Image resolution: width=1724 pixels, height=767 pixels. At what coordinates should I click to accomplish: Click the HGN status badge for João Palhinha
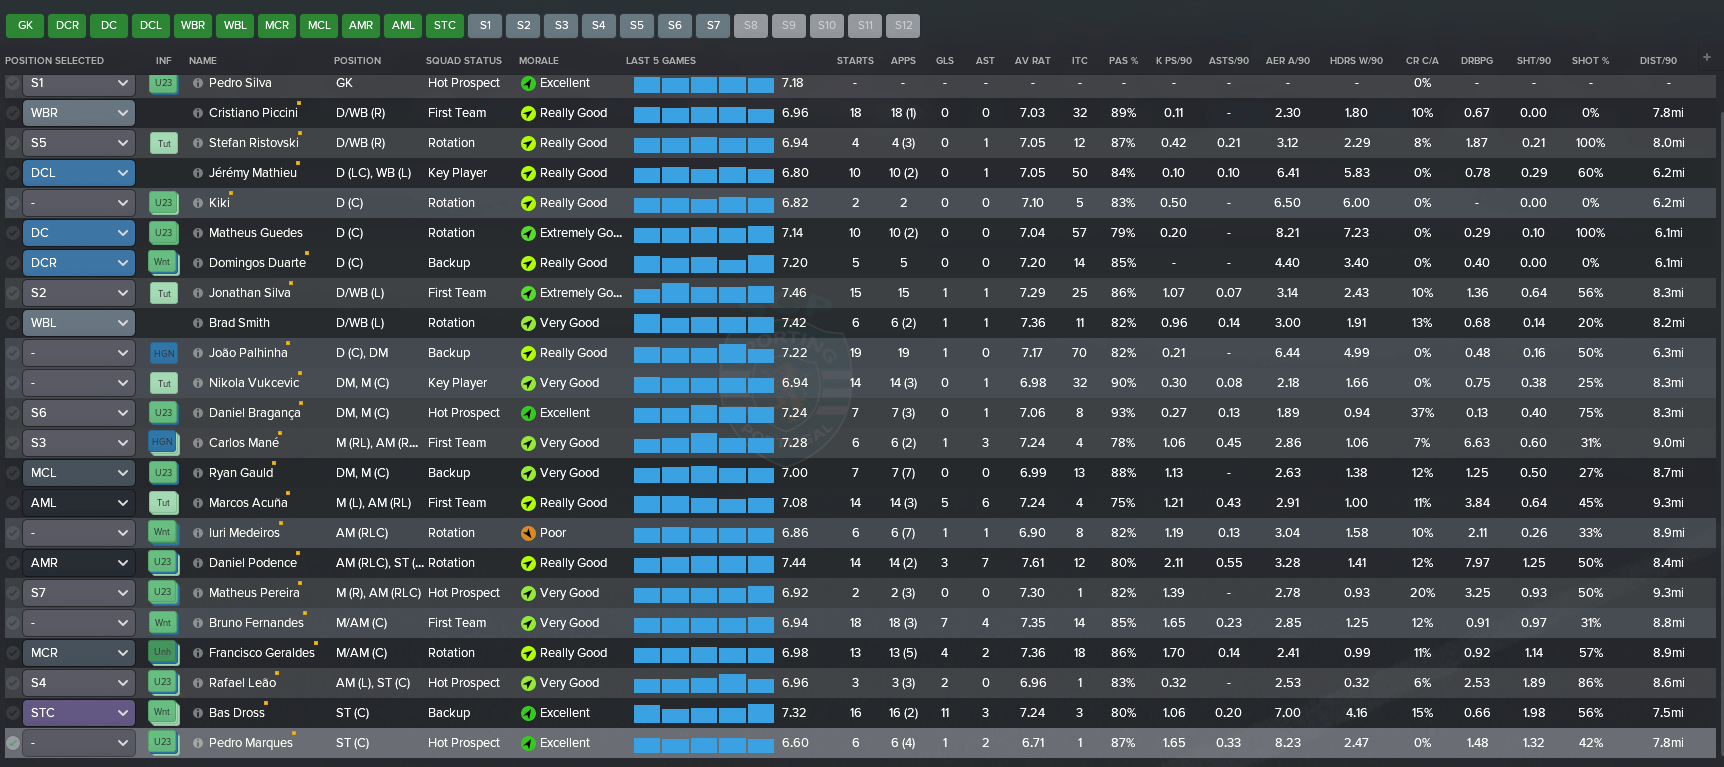point(163,353)
